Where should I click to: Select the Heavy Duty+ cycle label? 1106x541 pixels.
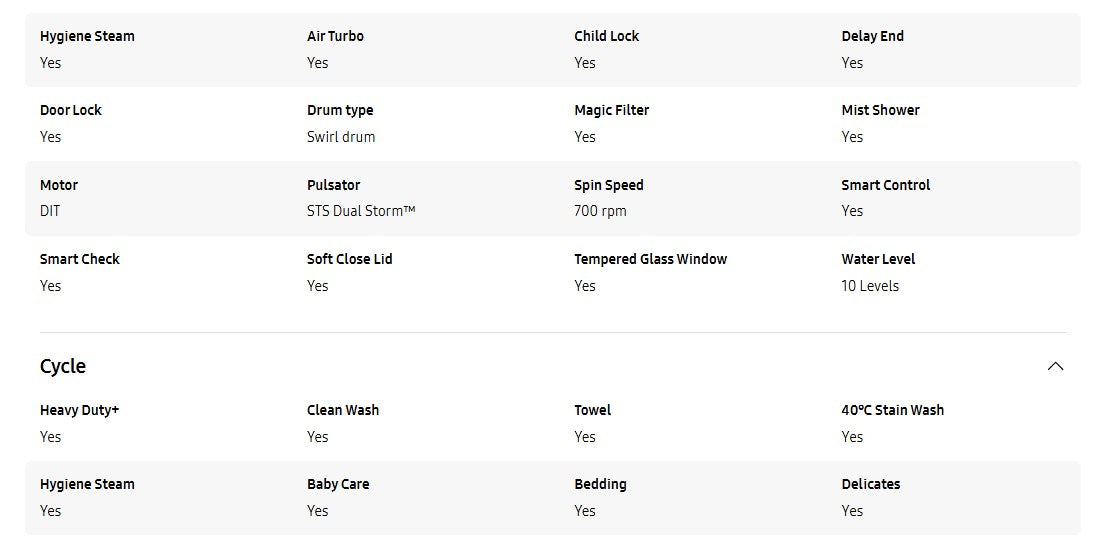pyautogui.click(x=79, y=410)
